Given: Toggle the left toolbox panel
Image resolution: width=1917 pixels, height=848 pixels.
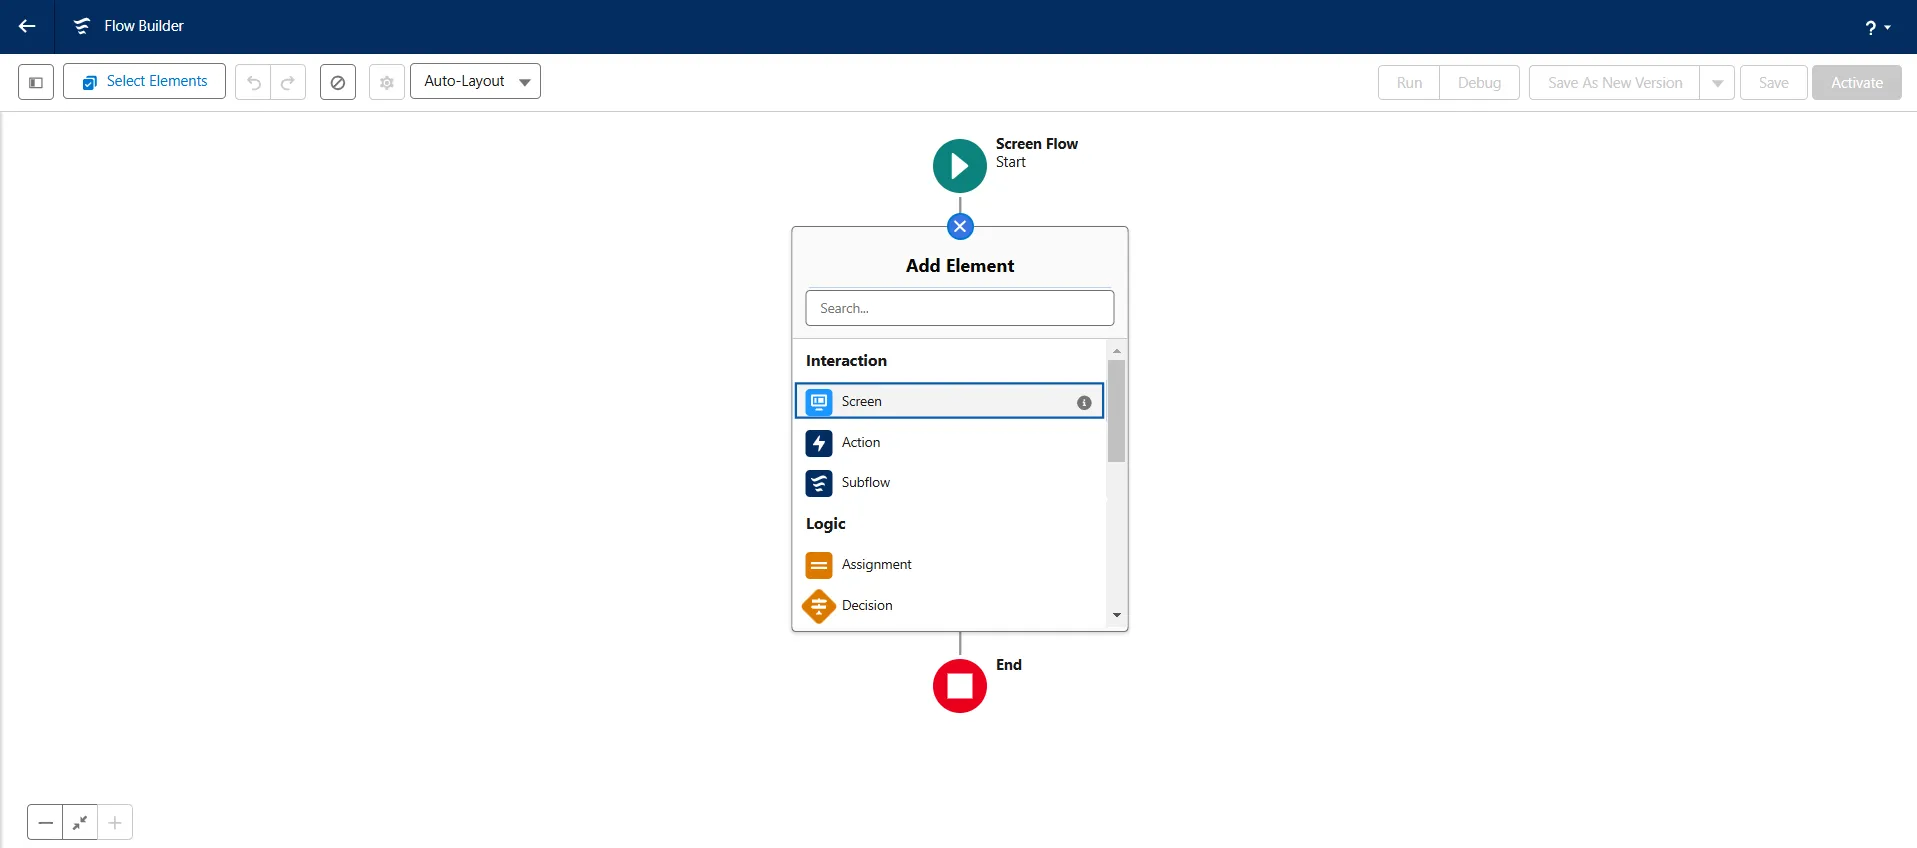Looking at the screenshot, I should 36,82.
